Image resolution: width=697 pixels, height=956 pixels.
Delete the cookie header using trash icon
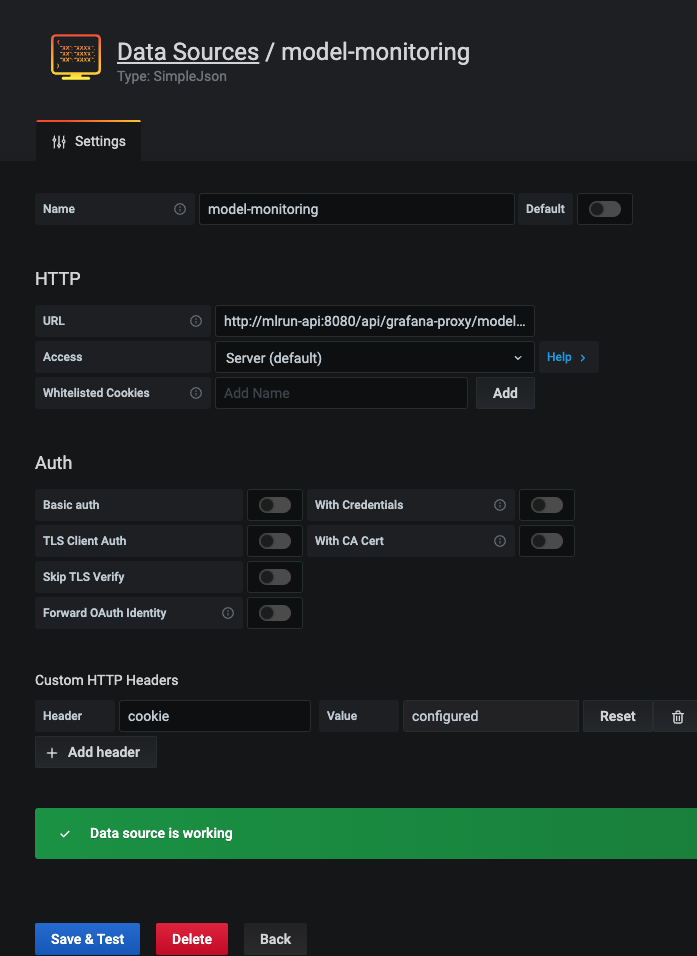click(x=677, y=717)
